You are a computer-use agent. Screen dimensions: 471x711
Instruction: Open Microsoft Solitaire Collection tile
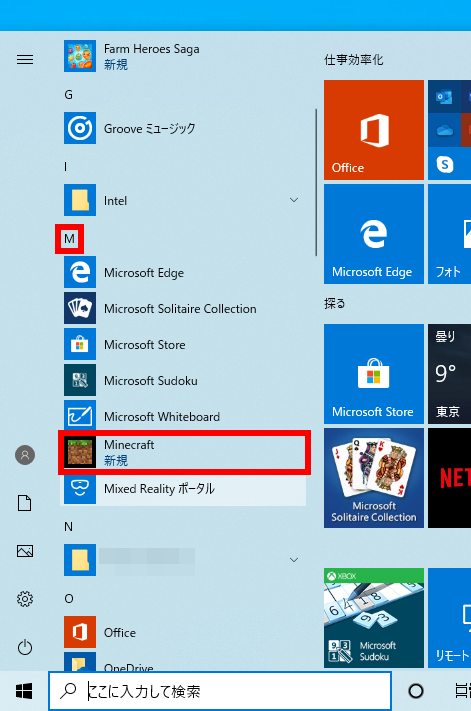point(374,478)
